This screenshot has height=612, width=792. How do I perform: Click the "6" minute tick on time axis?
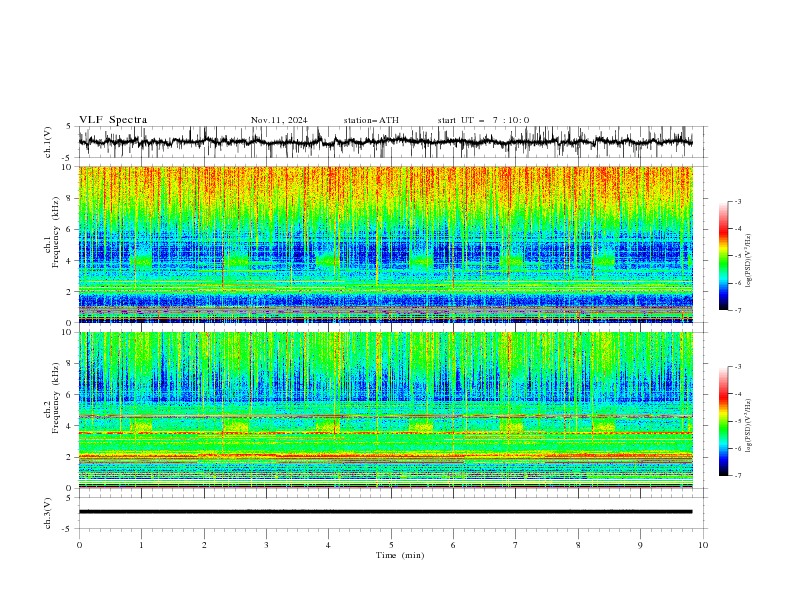point(453,545)
